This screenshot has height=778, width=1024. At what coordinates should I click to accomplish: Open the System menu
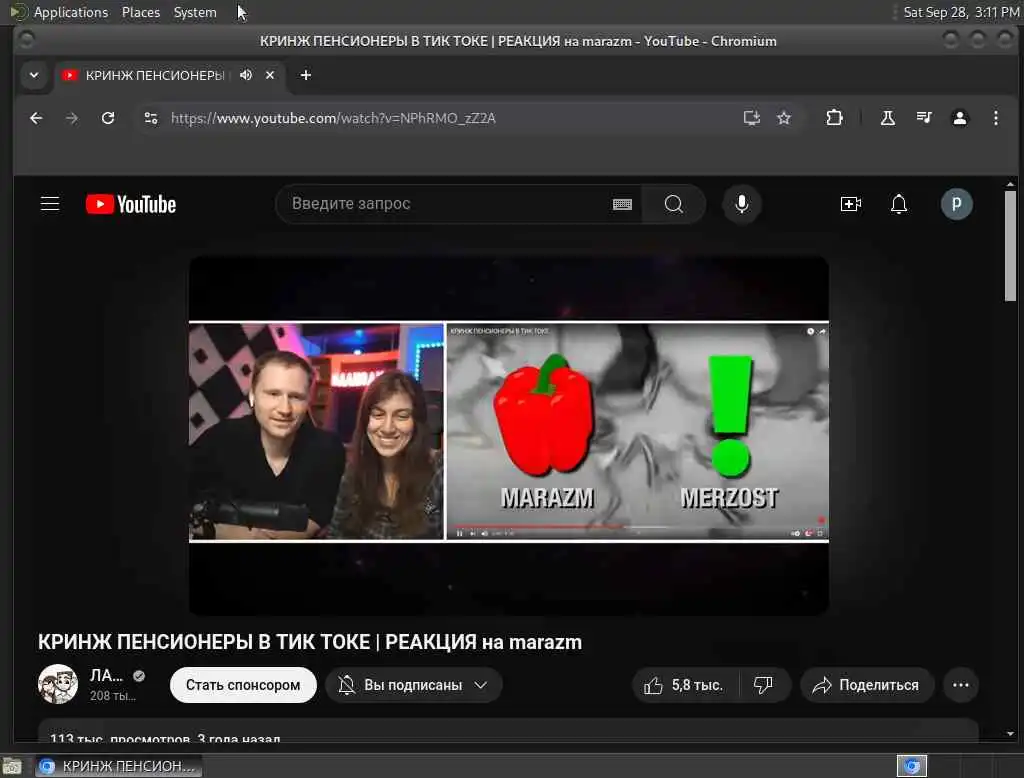(195, 12)
